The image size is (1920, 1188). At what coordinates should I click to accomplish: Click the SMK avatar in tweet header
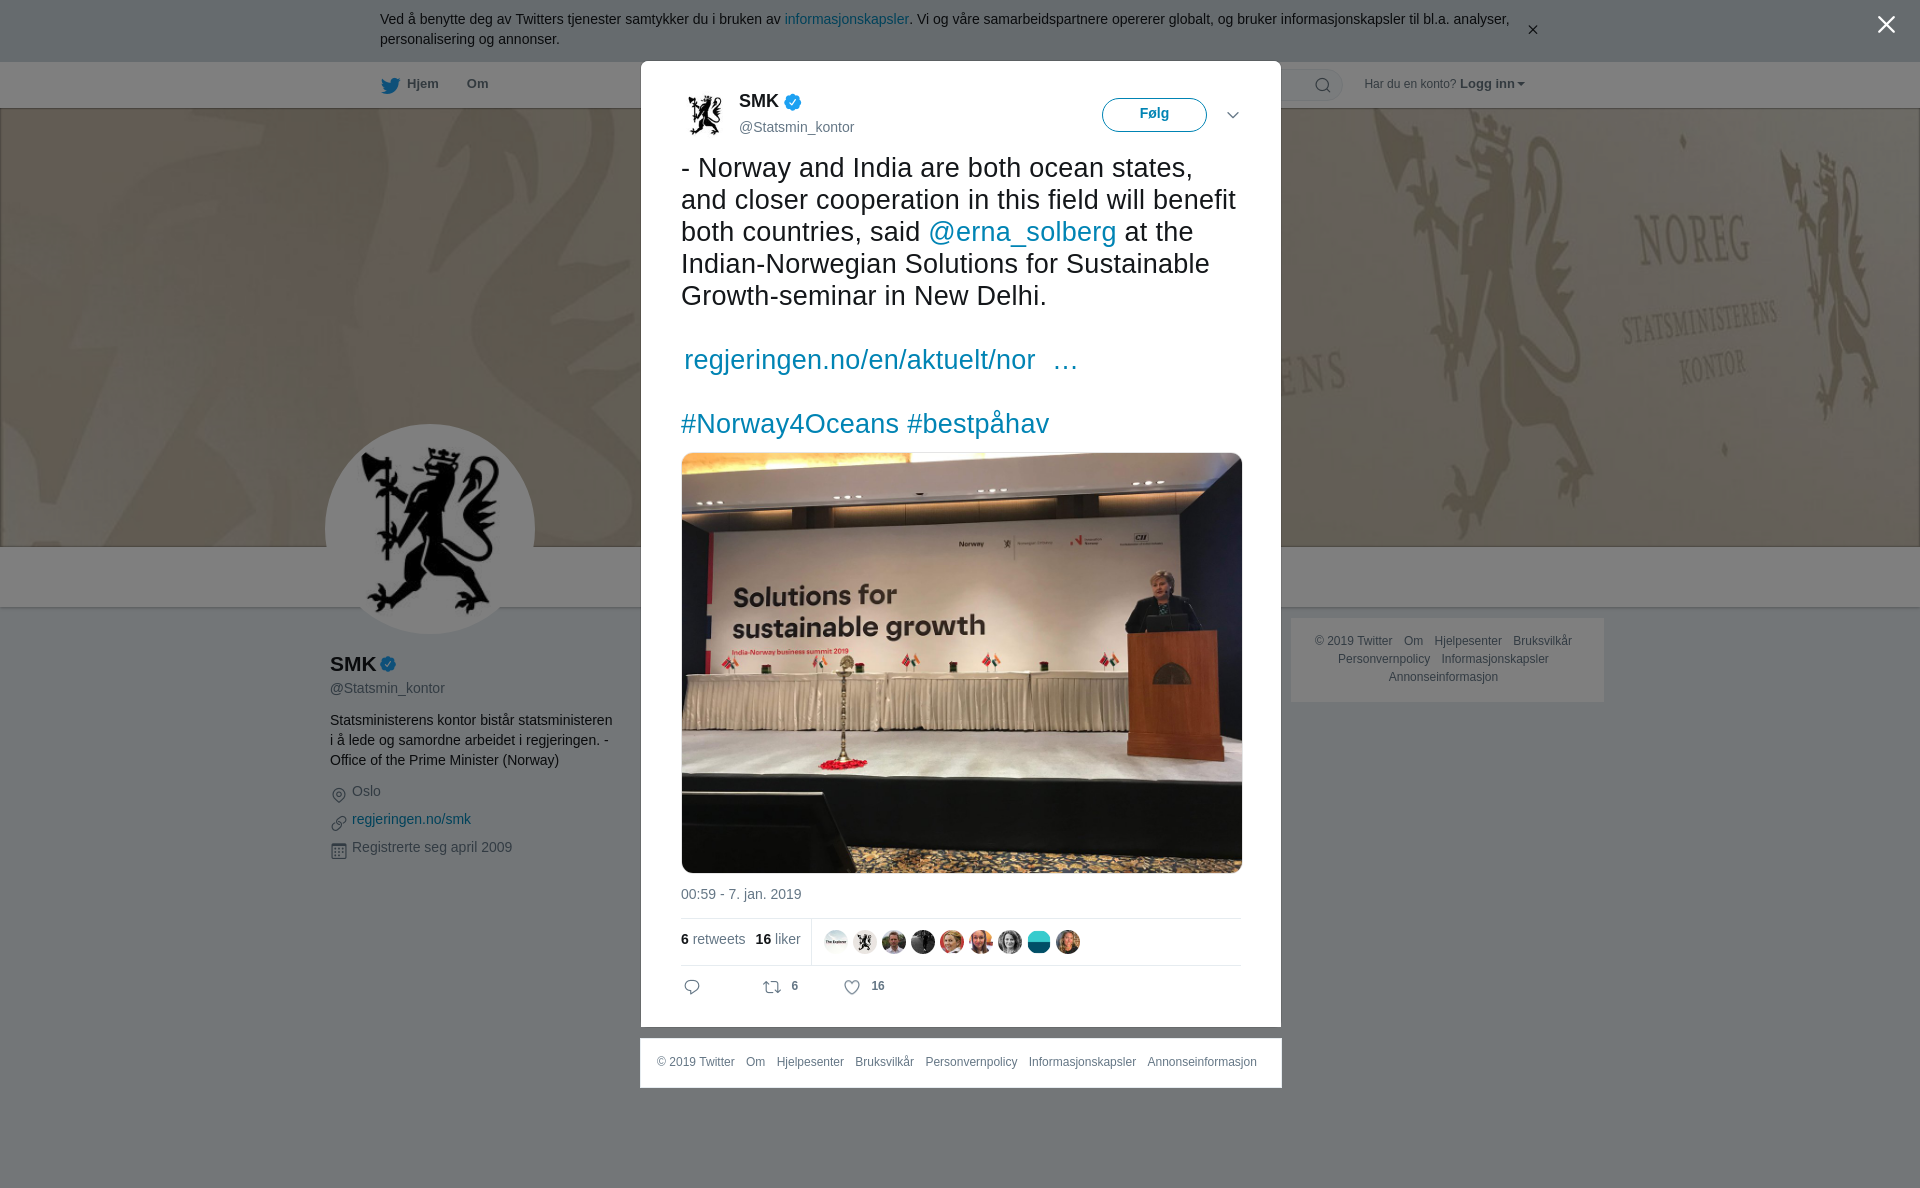tap(706, 114)
